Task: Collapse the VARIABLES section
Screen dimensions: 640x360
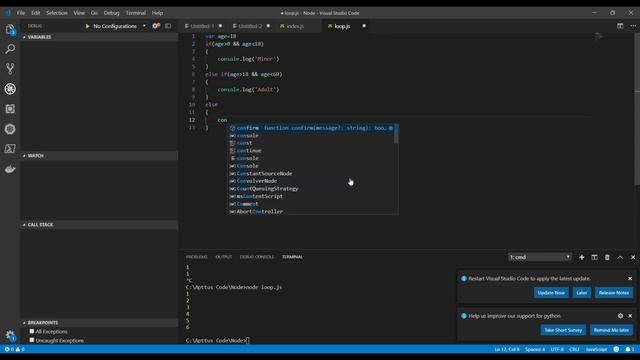Action: [x=99, y=37]
